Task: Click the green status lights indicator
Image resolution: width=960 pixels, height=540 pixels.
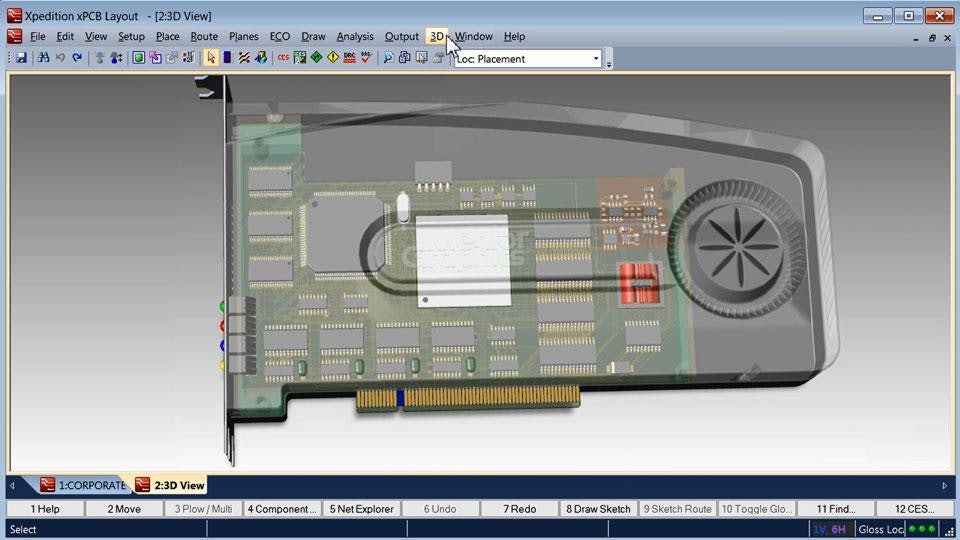Action: pyautogui.click(x=922, y=529)
